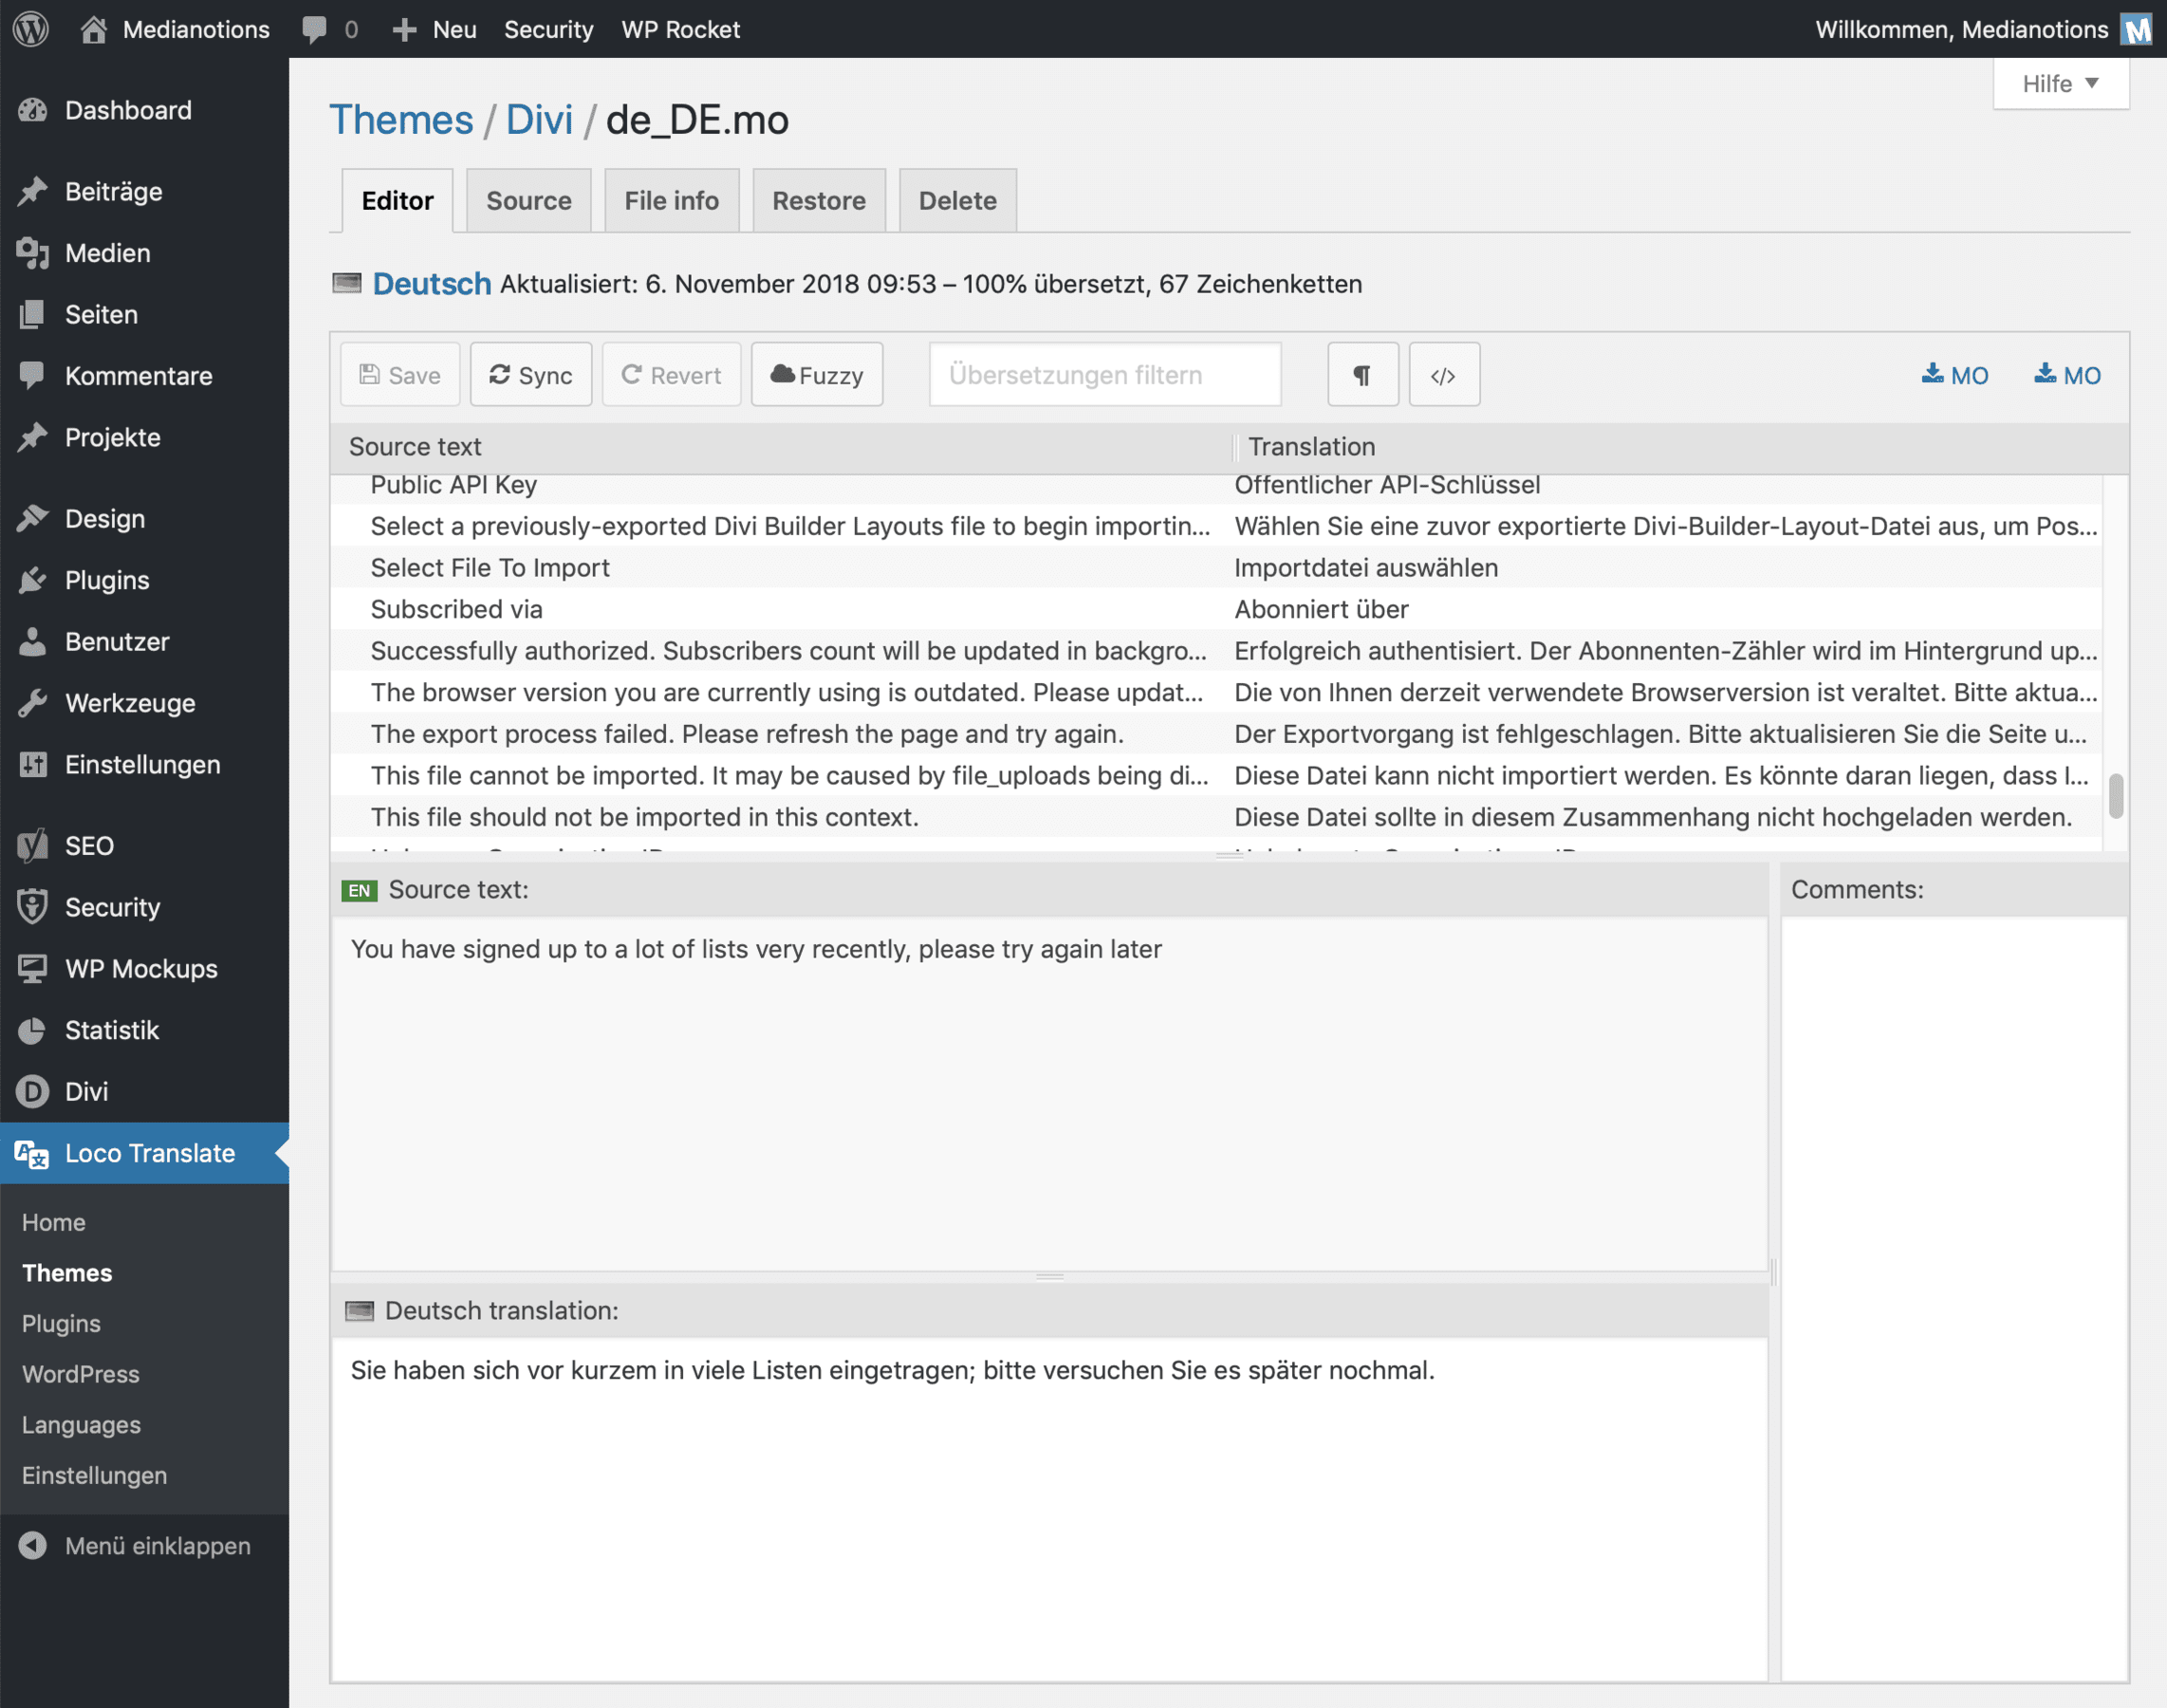
Task: Click the Save button
Action: point(400,375)
